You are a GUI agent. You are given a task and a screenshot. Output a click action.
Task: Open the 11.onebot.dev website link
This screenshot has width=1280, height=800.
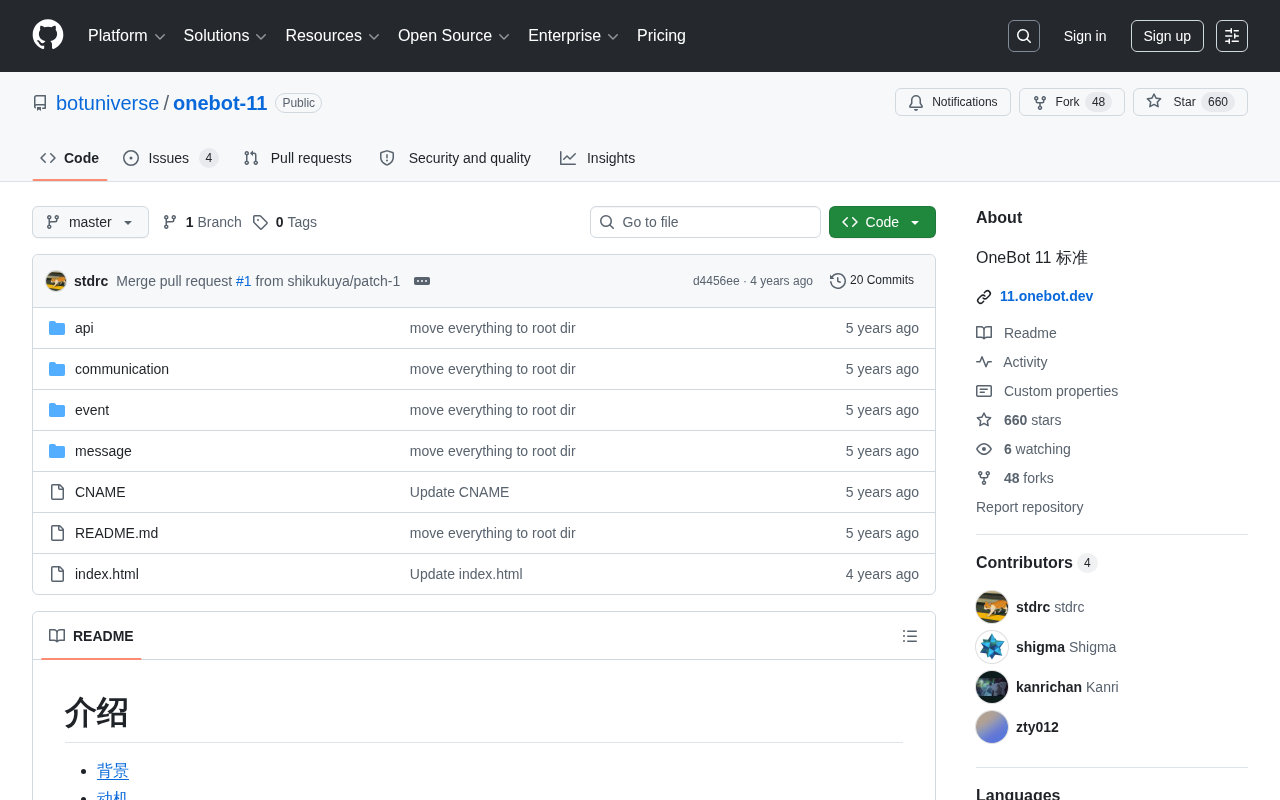1046,296
